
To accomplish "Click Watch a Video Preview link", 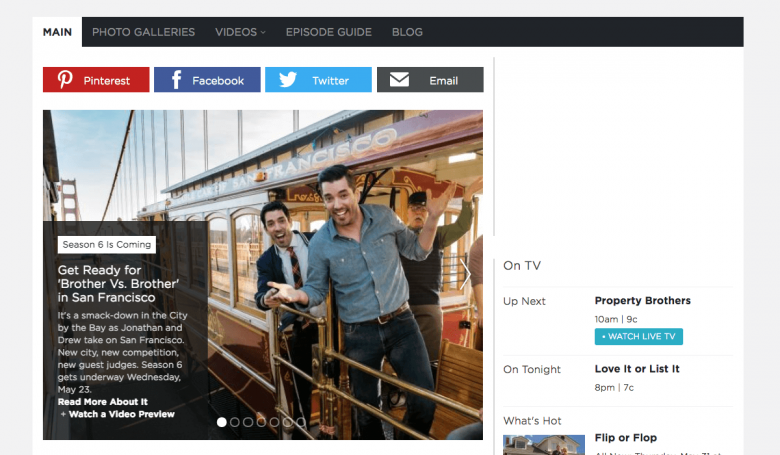I will click(x=118, y=414).
